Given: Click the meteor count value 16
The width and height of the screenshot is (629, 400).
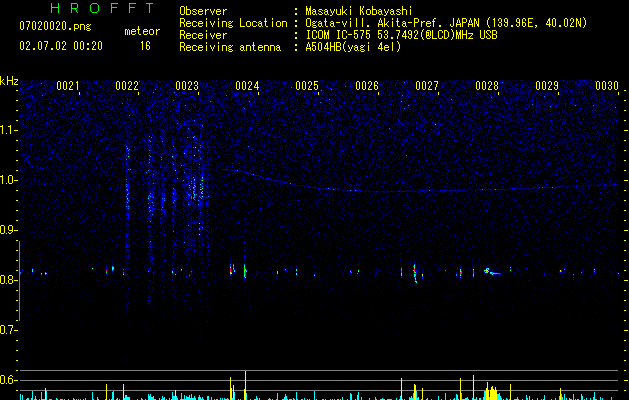Looking at the screenshot, I should coord(145,46).
